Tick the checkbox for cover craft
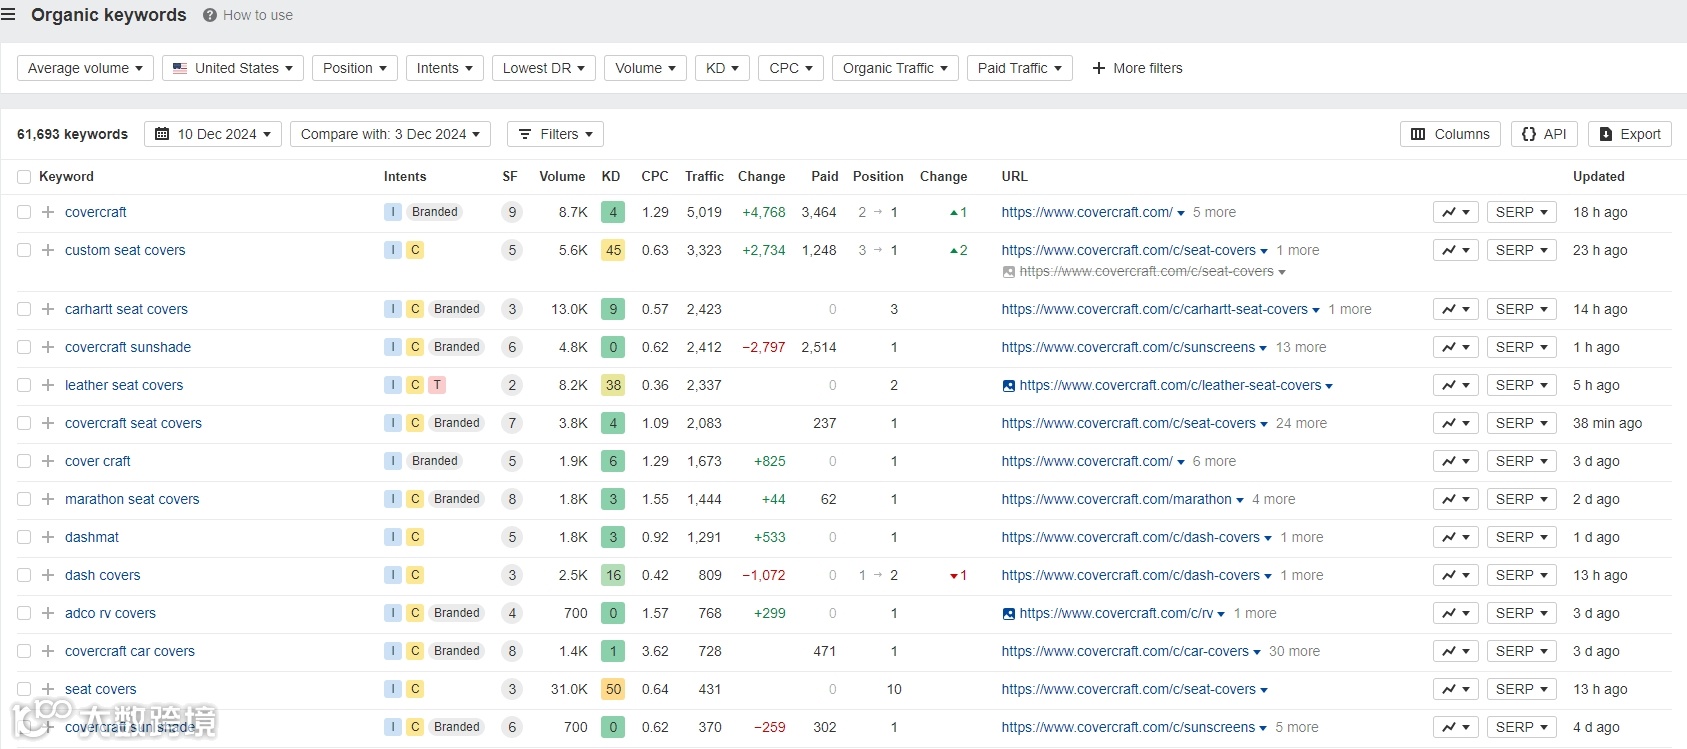 [24, 461]
